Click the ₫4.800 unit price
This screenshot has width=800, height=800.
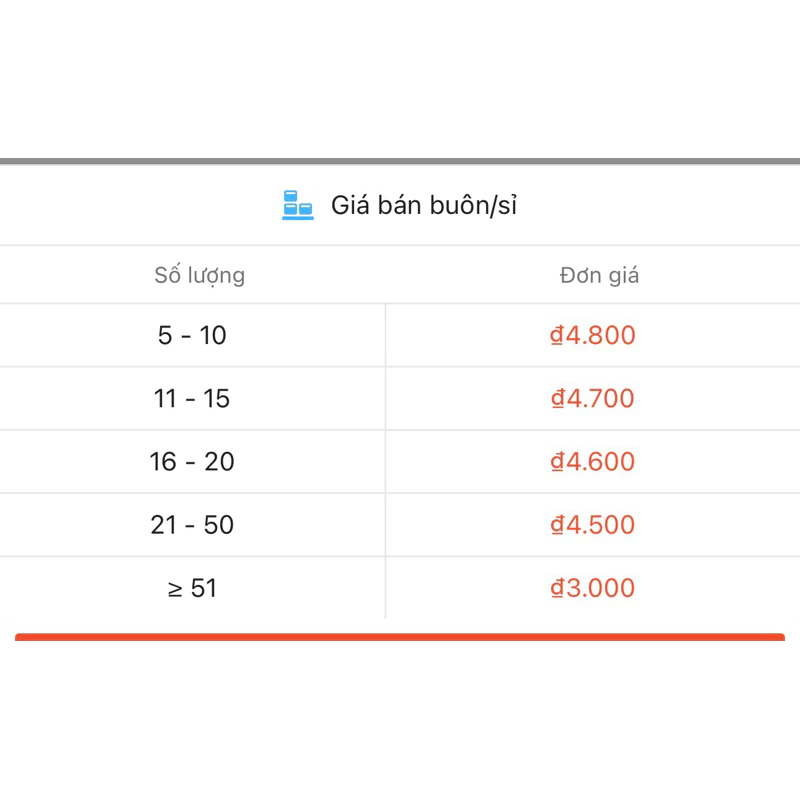pyautogui.click(x=593, y=335)
